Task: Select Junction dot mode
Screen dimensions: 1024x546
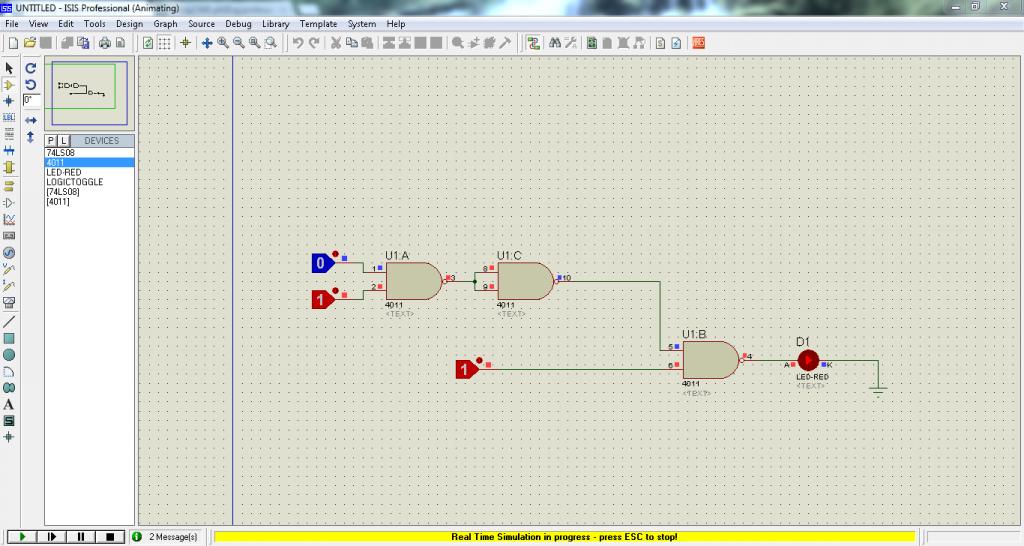Action: click(x=9, y=101)
